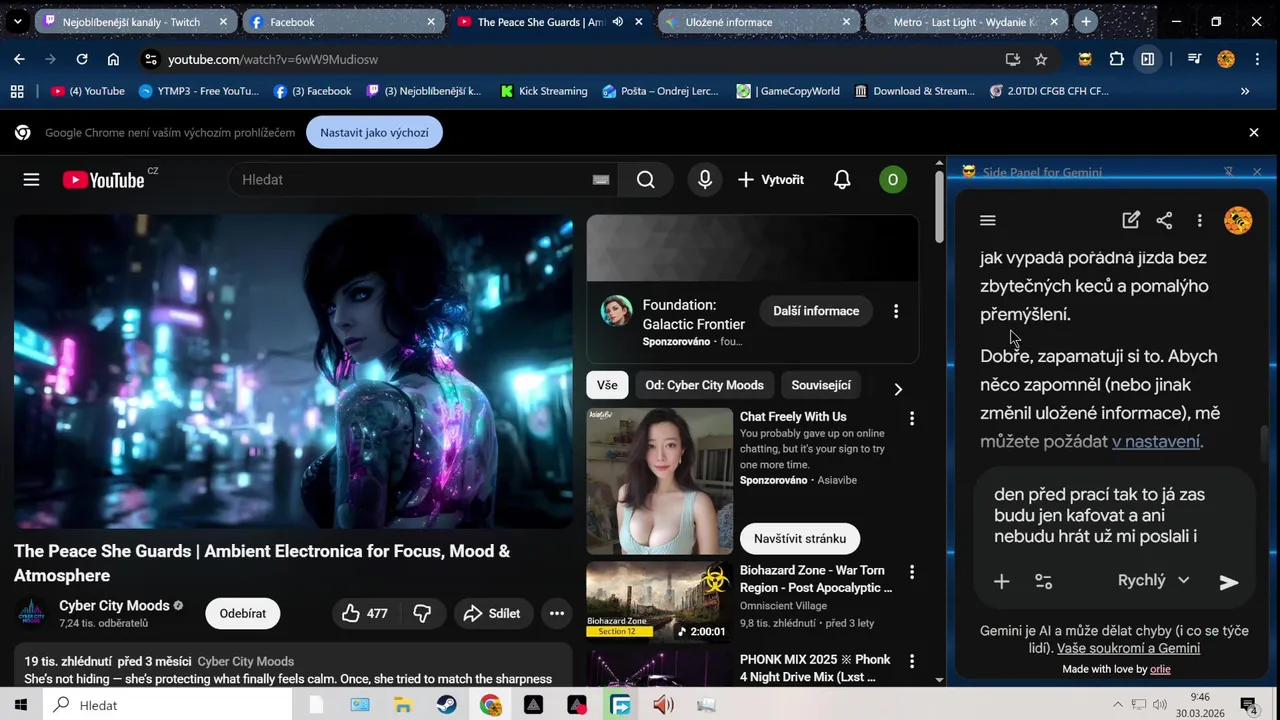Switch to Nejoblíbenější kanály - Twitch tab
The image size is (1280, 720).
click(135, 21)
